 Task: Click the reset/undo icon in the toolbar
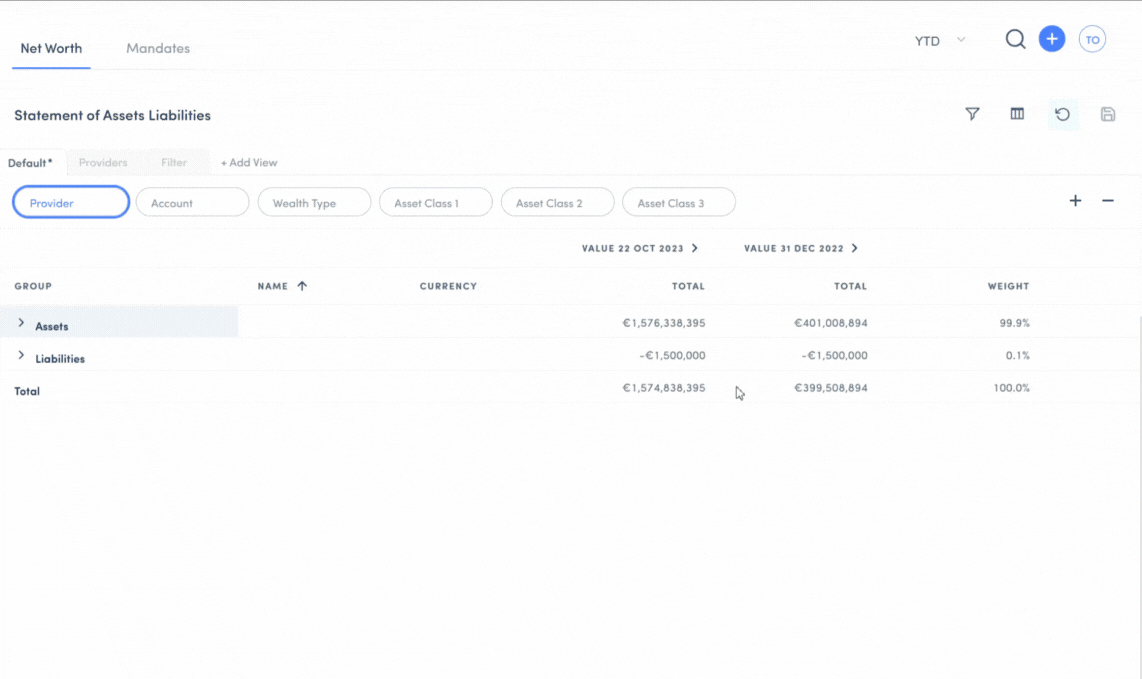point(1062,114)
